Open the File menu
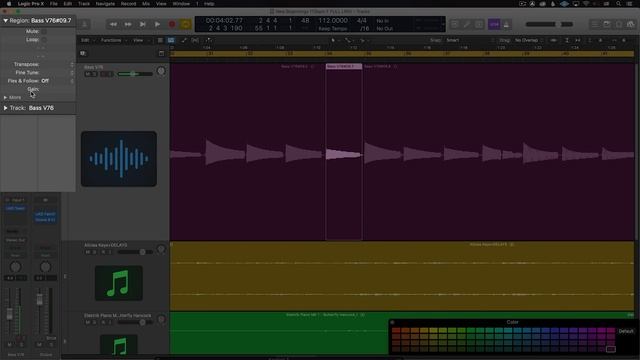 pyautogui.click(x=53, y=4)
